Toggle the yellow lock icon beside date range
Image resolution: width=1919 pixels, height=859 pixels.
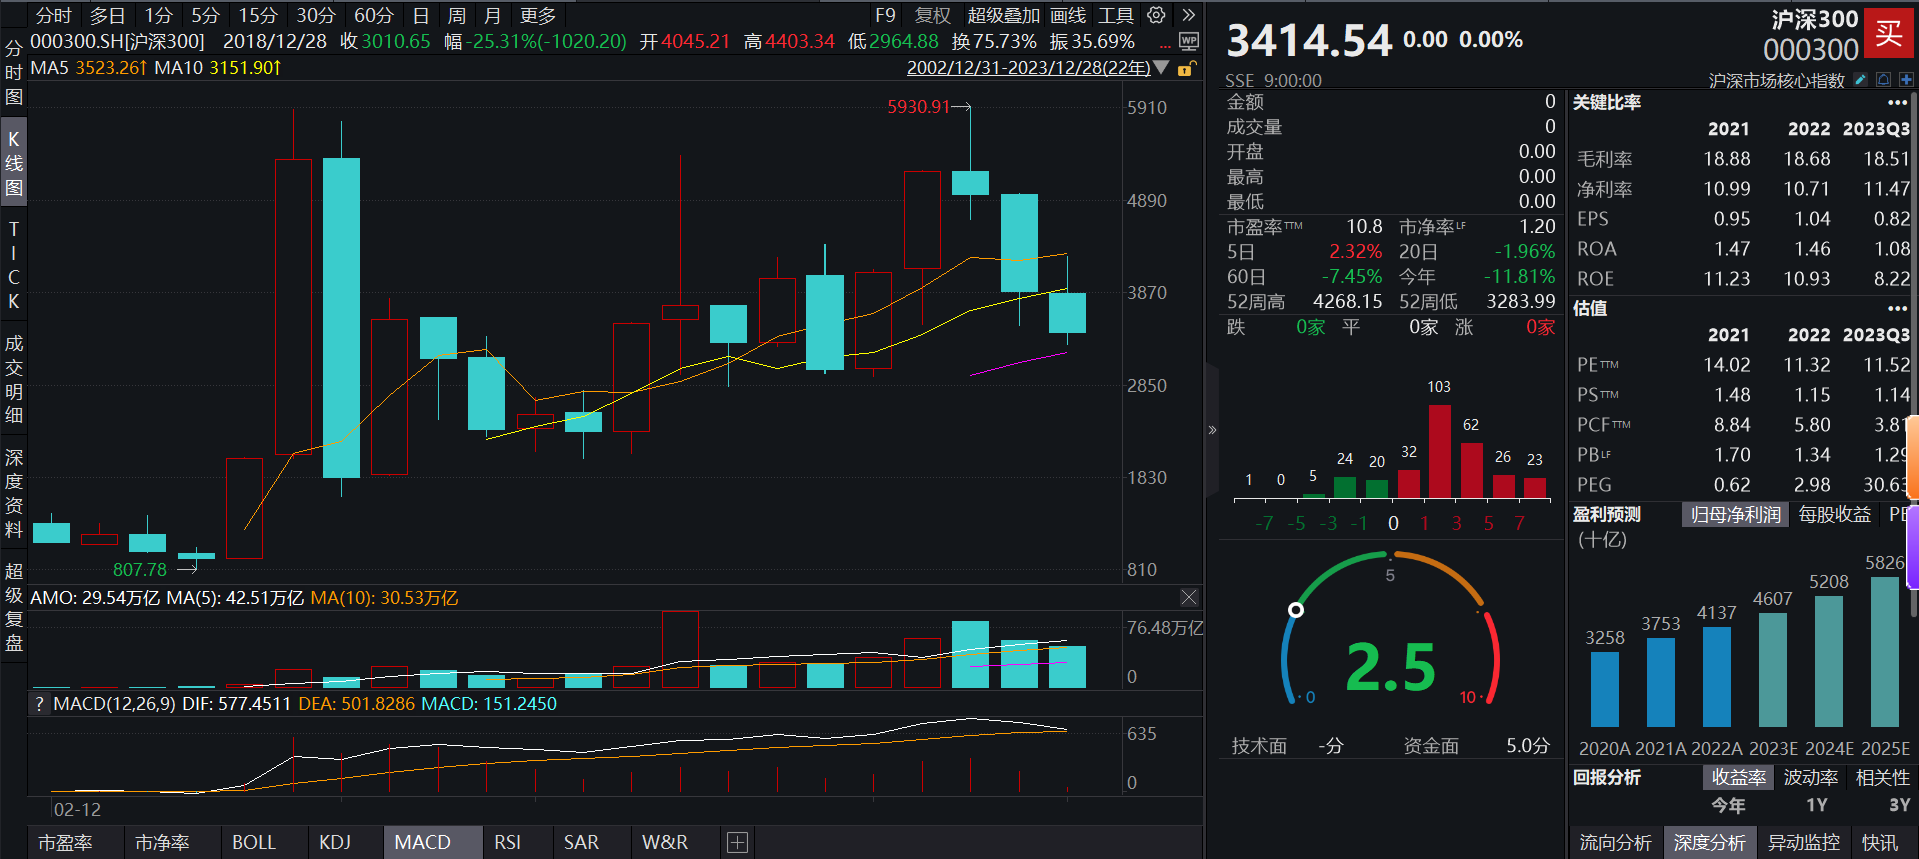(1186, 68)
